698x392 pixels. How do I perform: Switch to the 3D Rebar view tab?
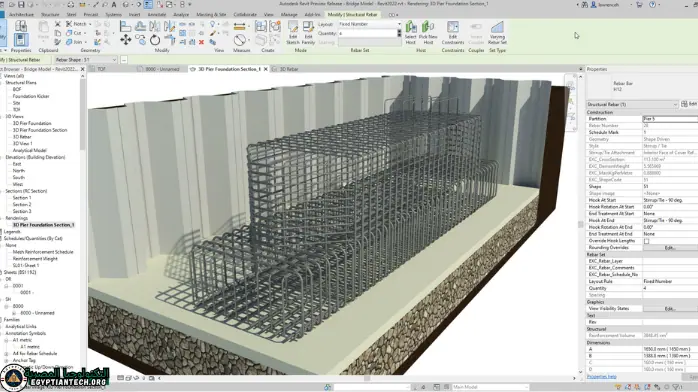(289, 69)
